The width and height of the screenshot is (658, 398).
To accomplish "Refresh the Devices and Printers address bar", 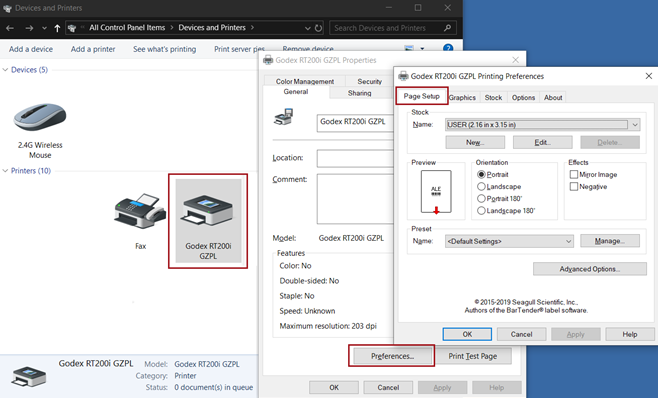I will pyautogui.click(x=319, y=28).
